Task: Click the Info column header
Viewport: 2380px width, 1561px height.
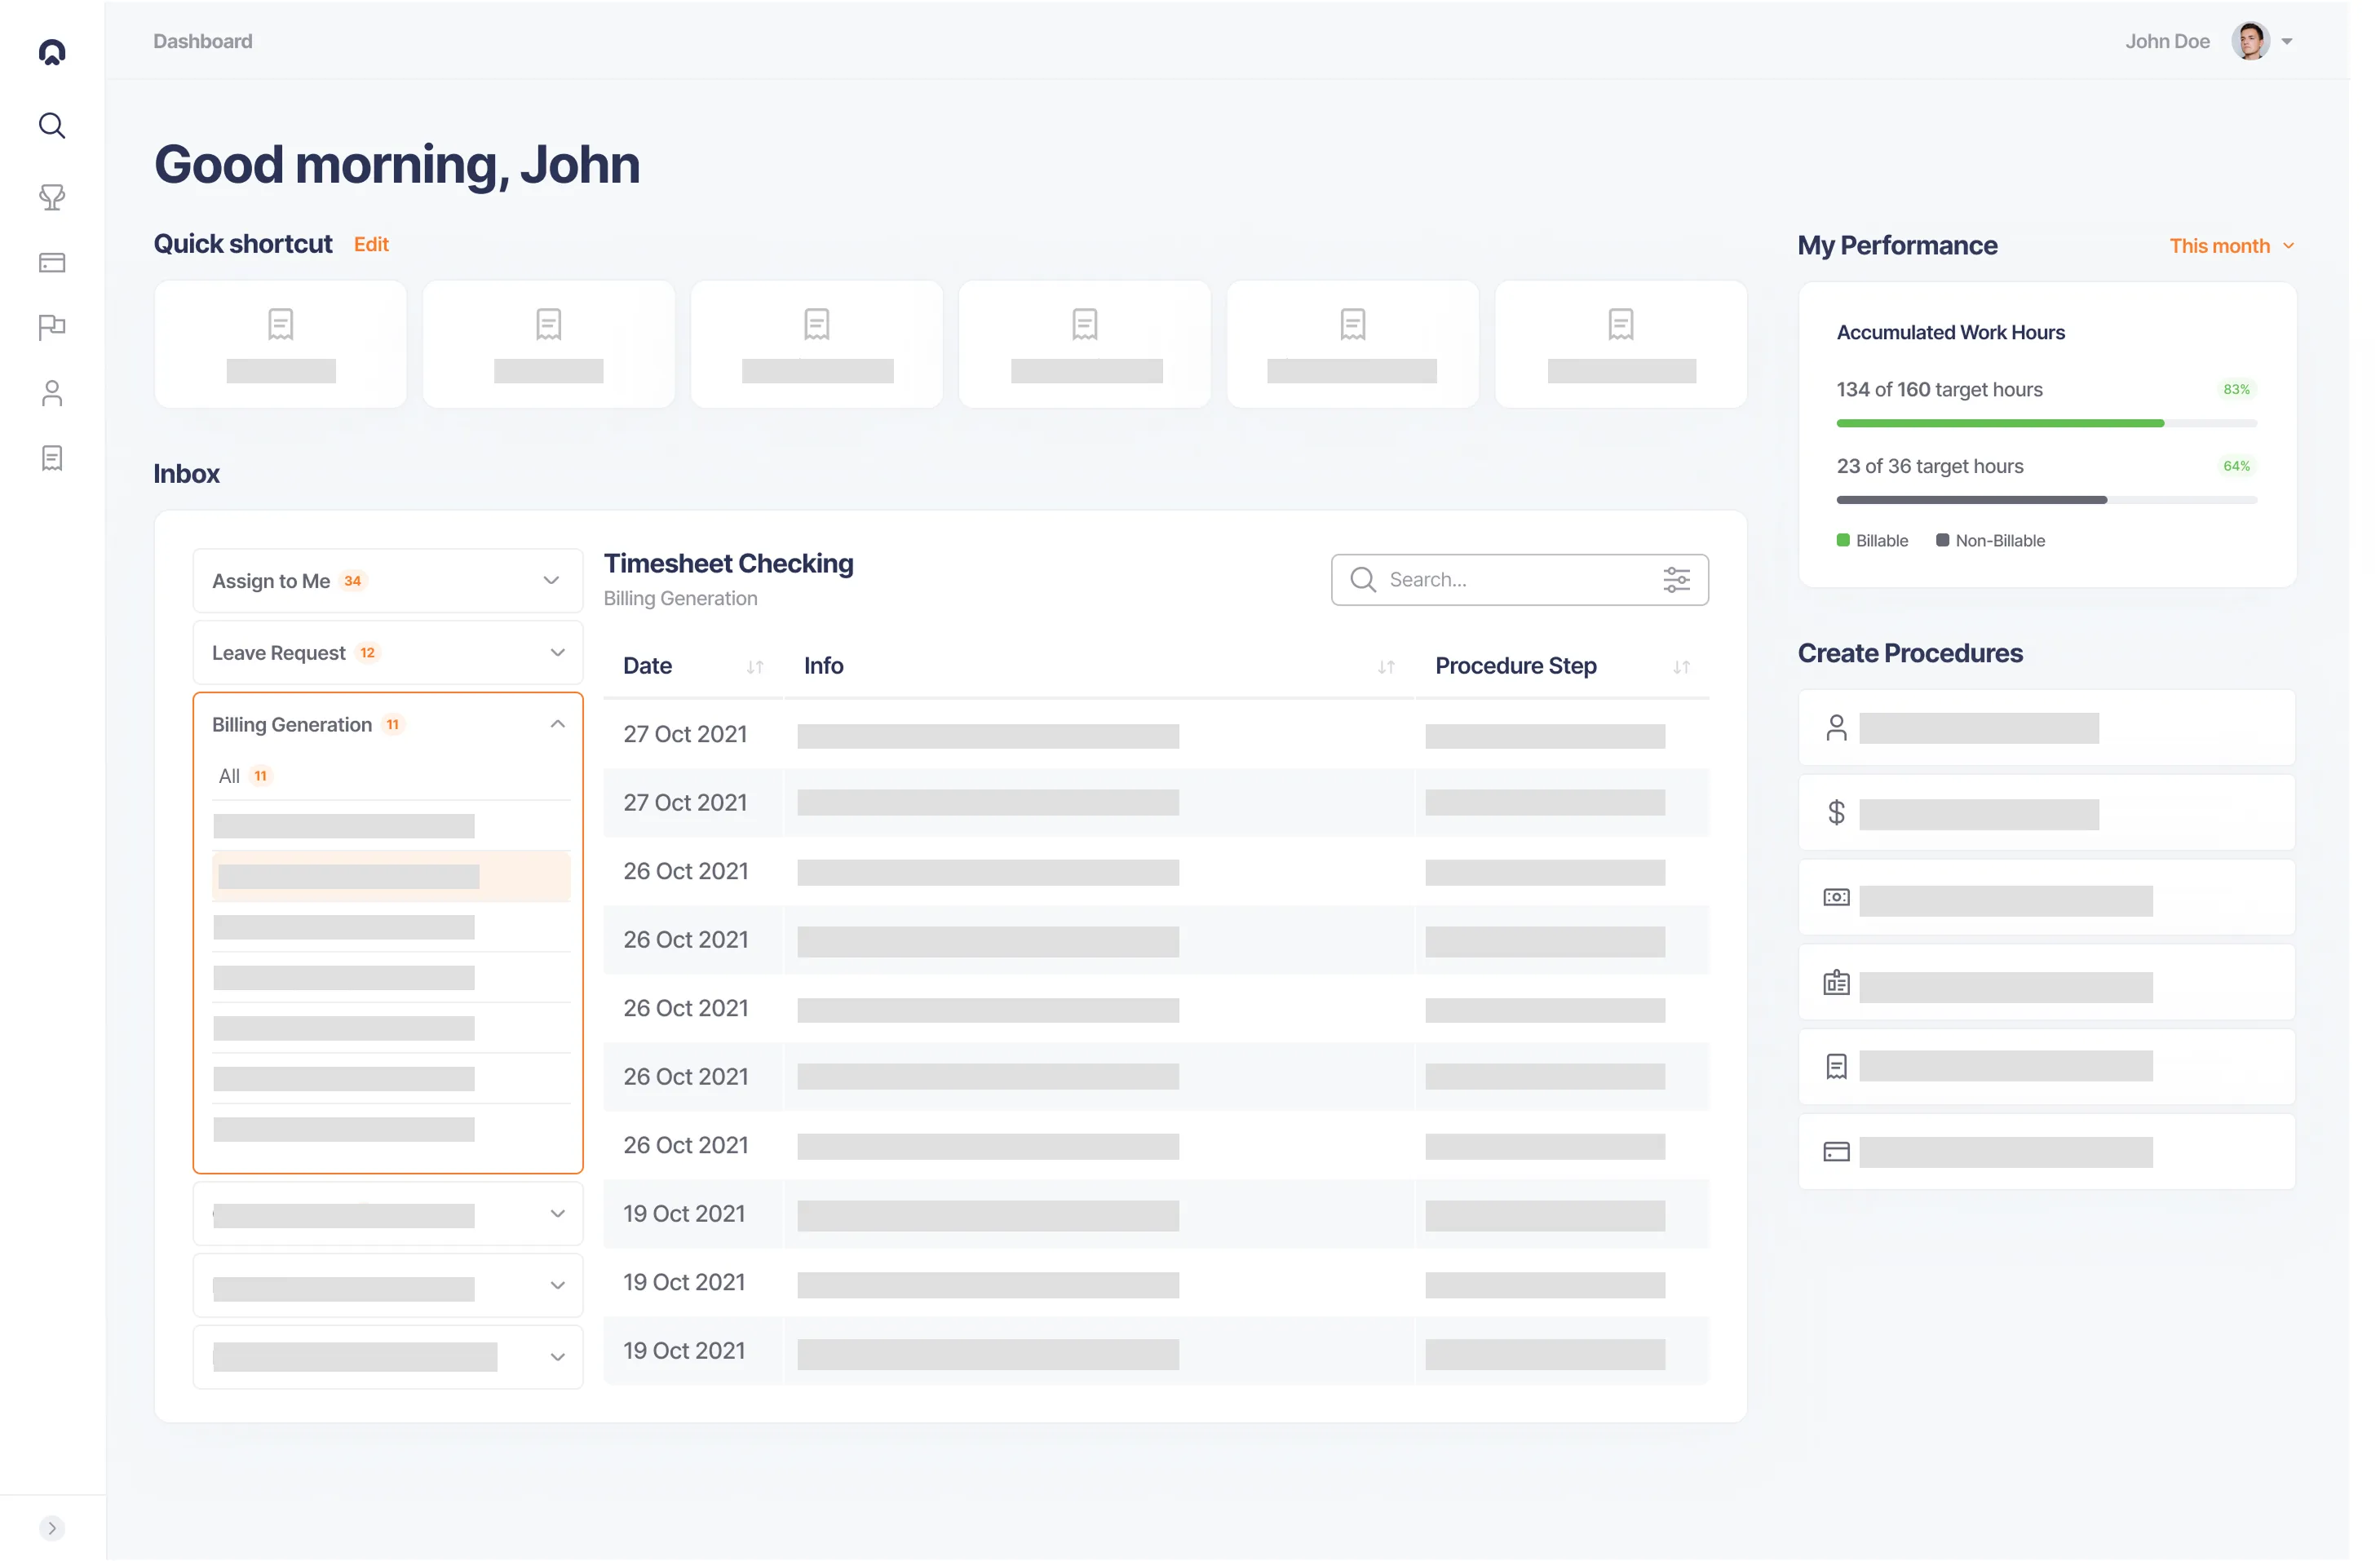Action: click(823, 665)
